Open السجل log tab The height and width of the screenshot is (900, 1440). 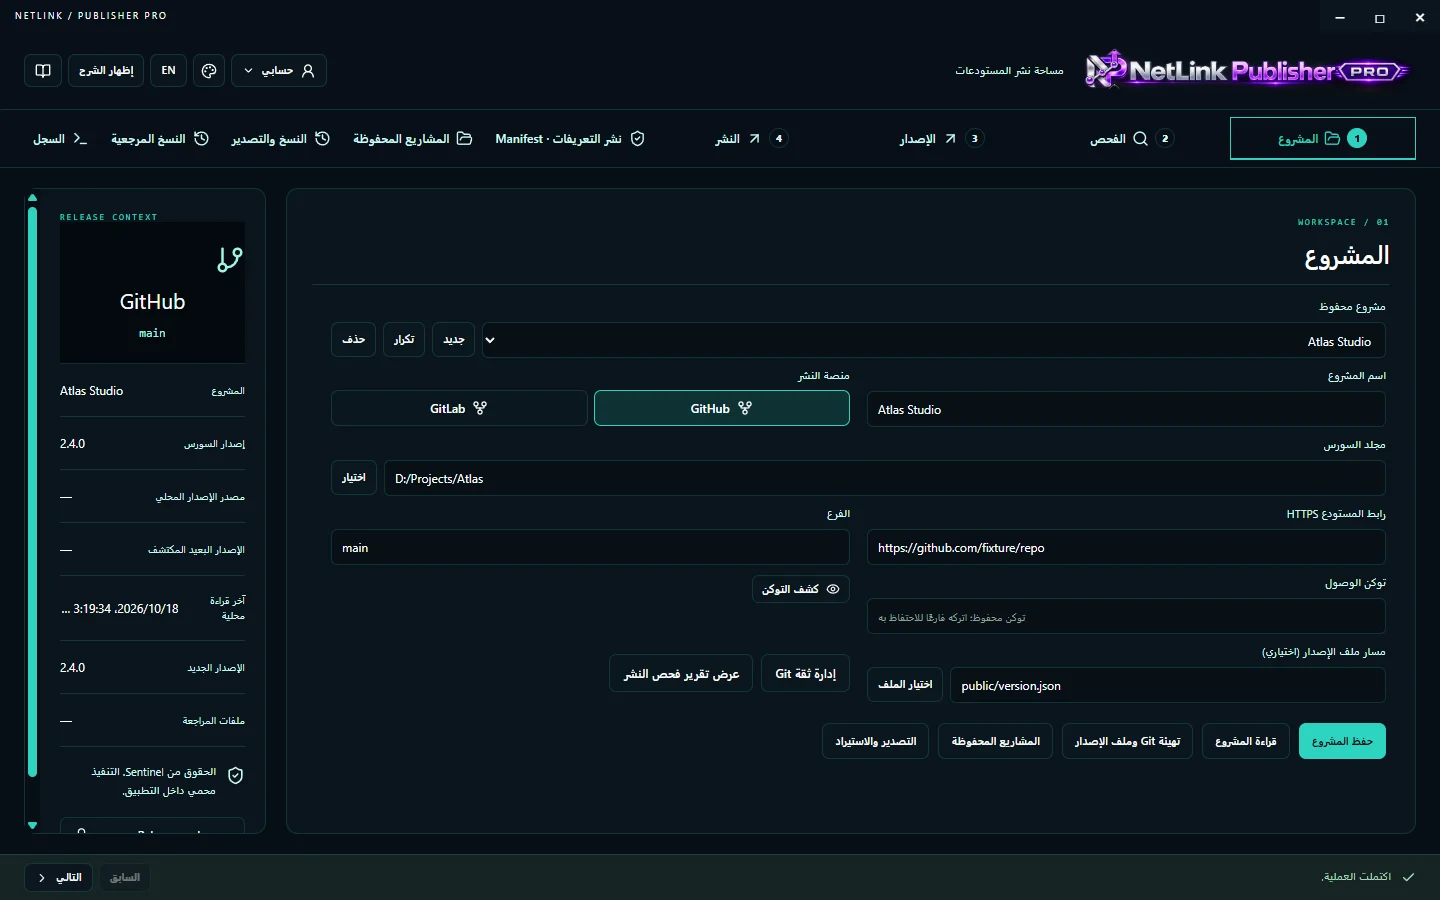tap(60, 139)
